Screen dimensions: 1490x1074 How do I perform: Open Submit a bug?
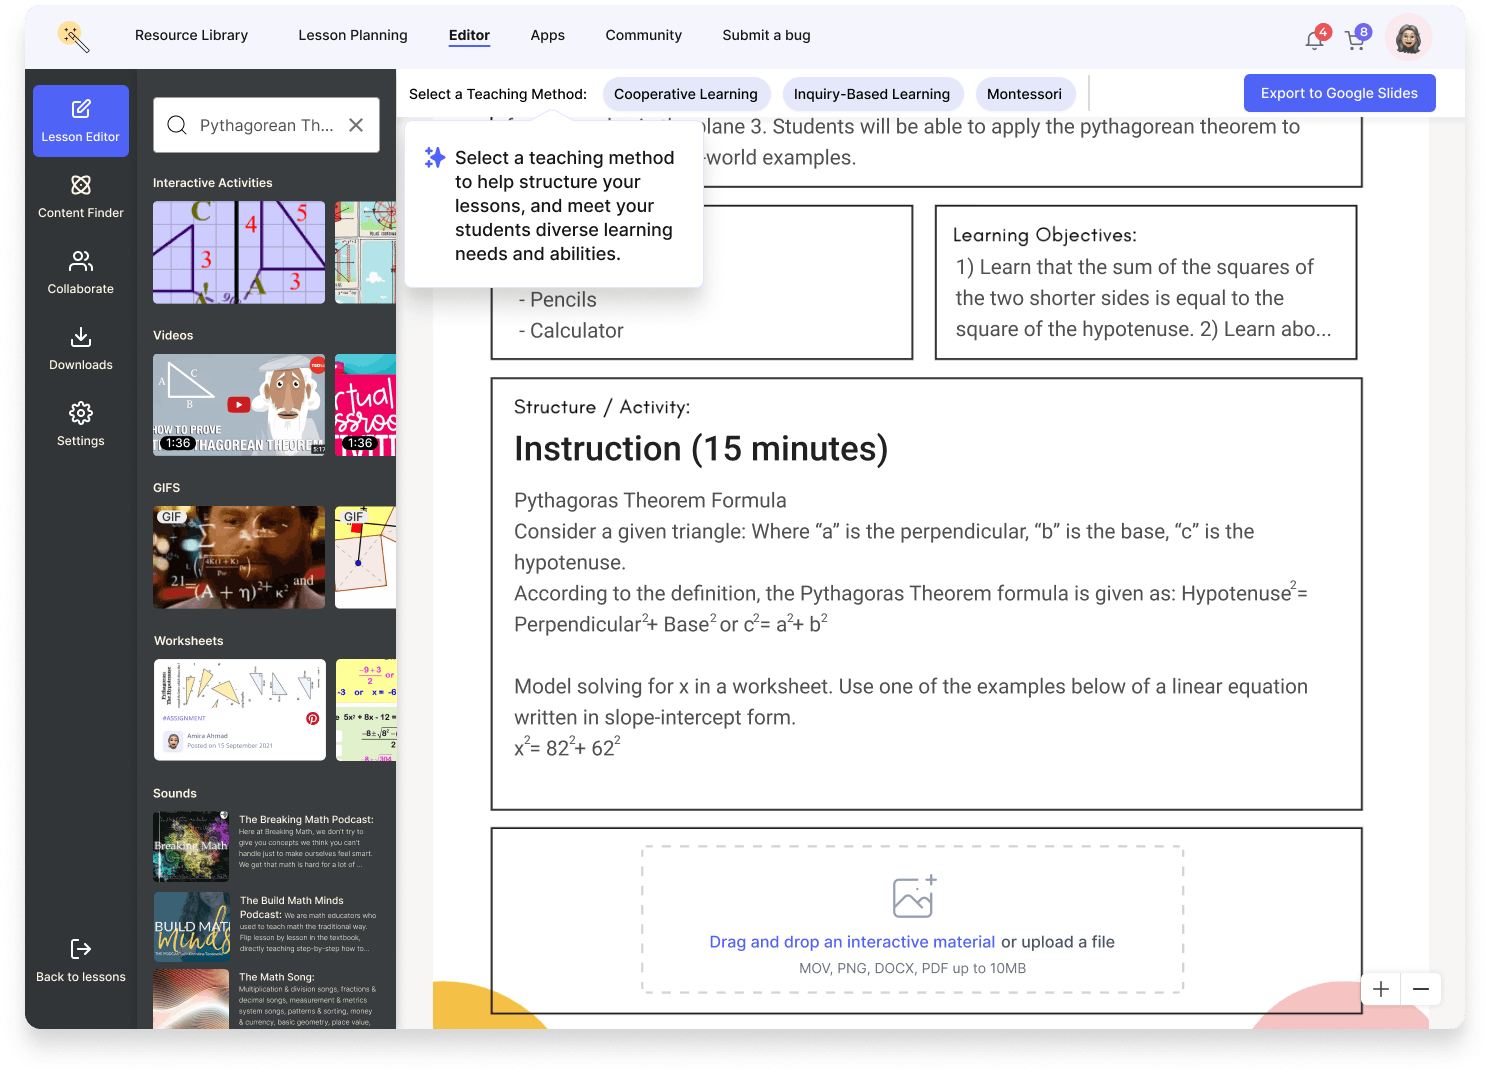click(x=766, y=35)
